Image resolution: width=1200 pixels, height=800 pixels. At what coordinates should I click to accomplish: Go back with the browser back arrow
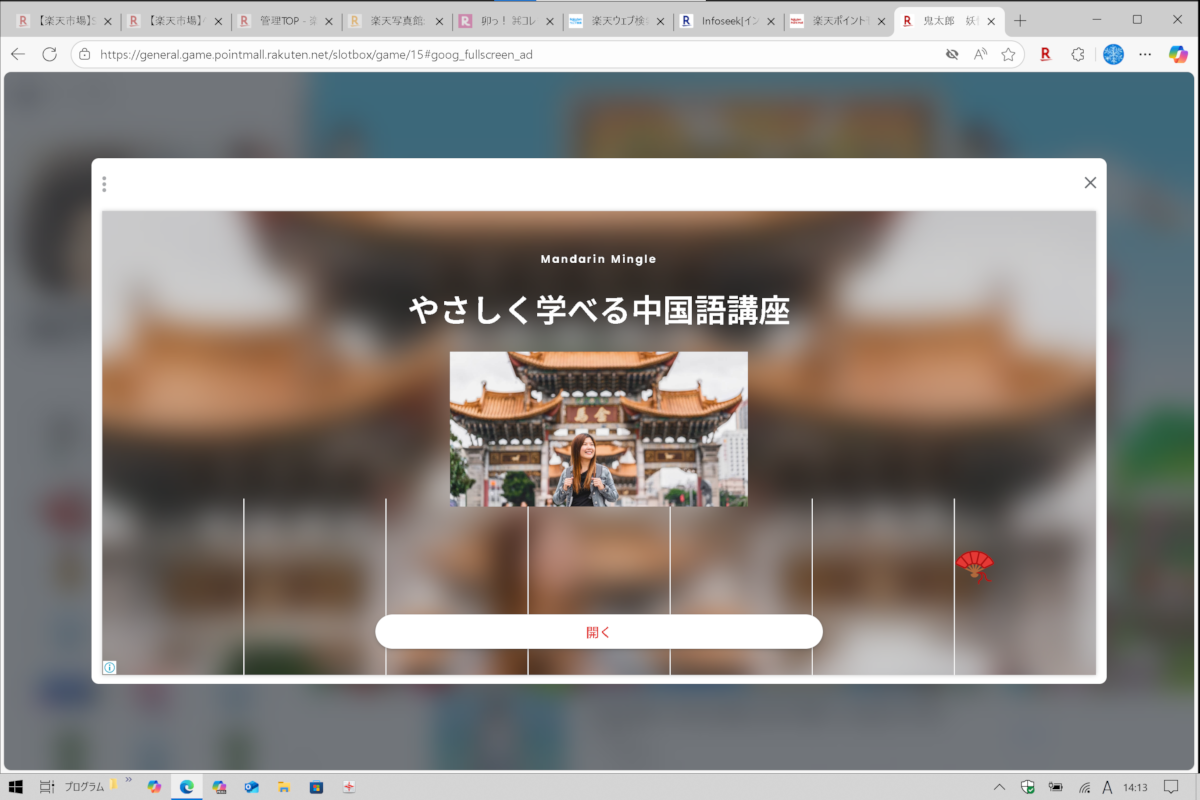coord(18,54)
